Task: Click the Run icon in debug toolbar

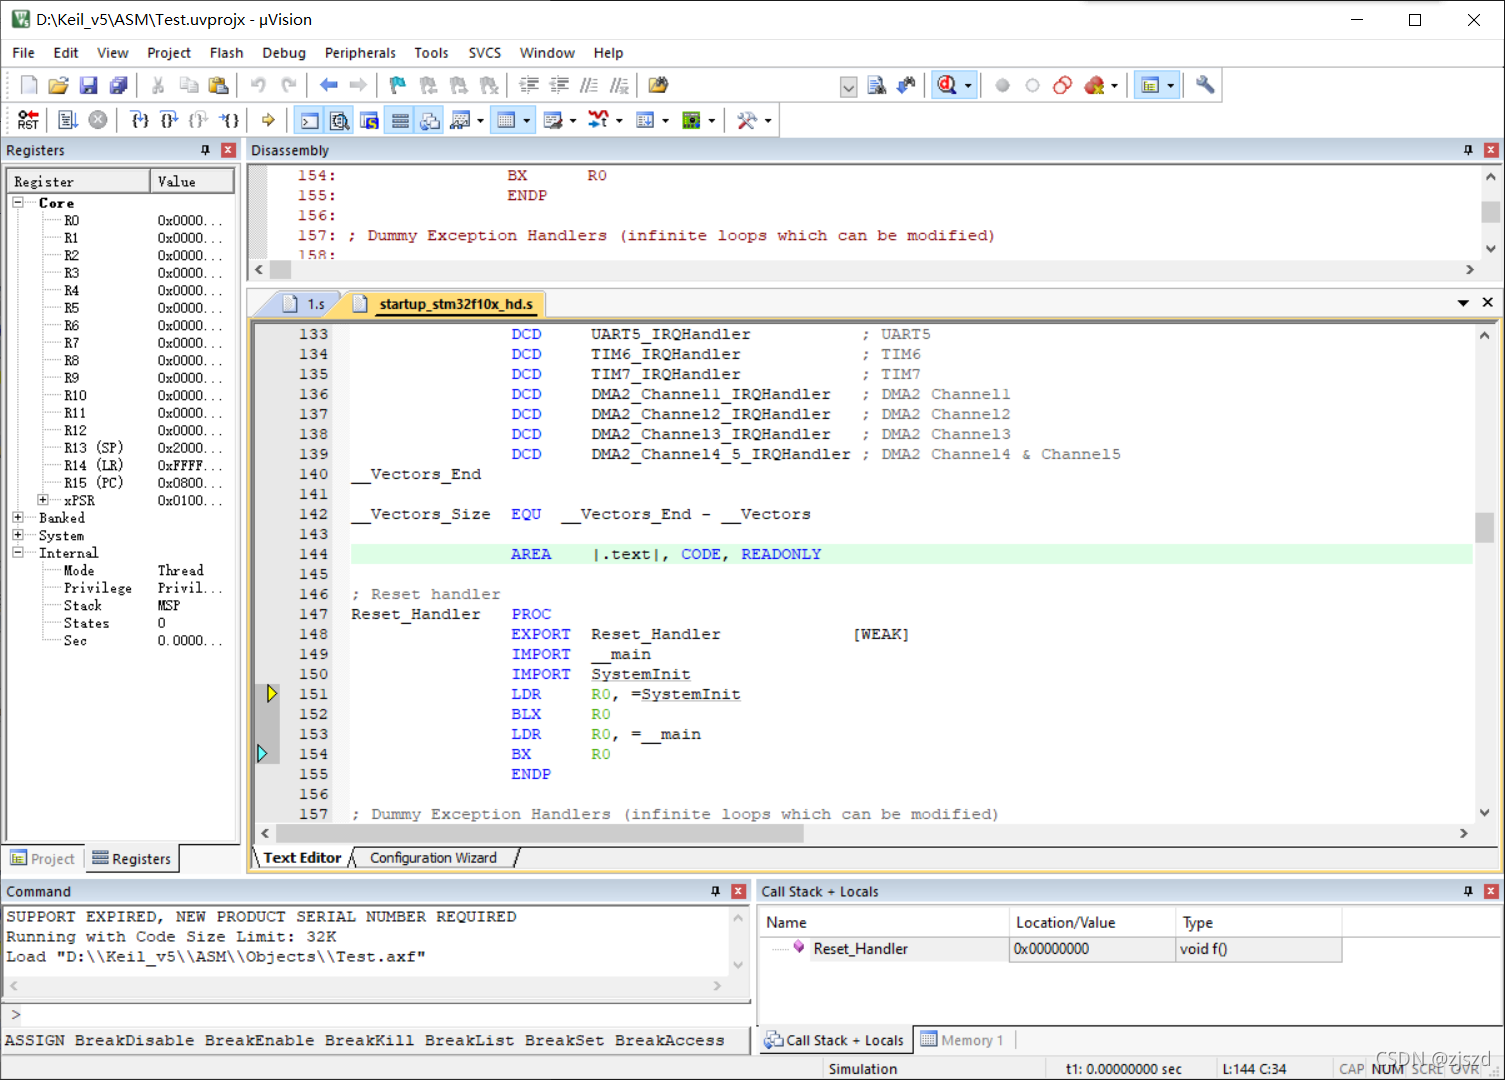Action: point(67,121)
